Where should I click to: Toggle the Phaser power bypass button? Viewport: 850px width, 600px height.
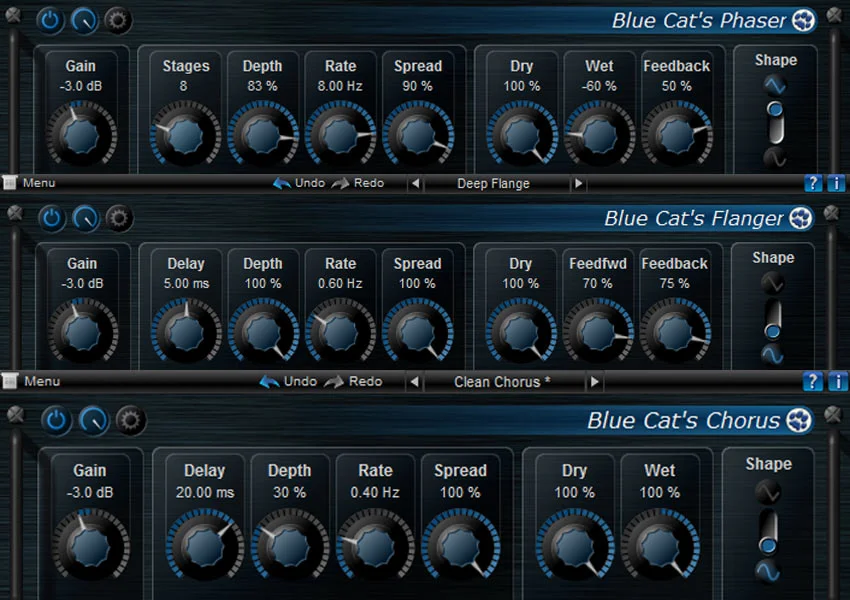point(50,21)
